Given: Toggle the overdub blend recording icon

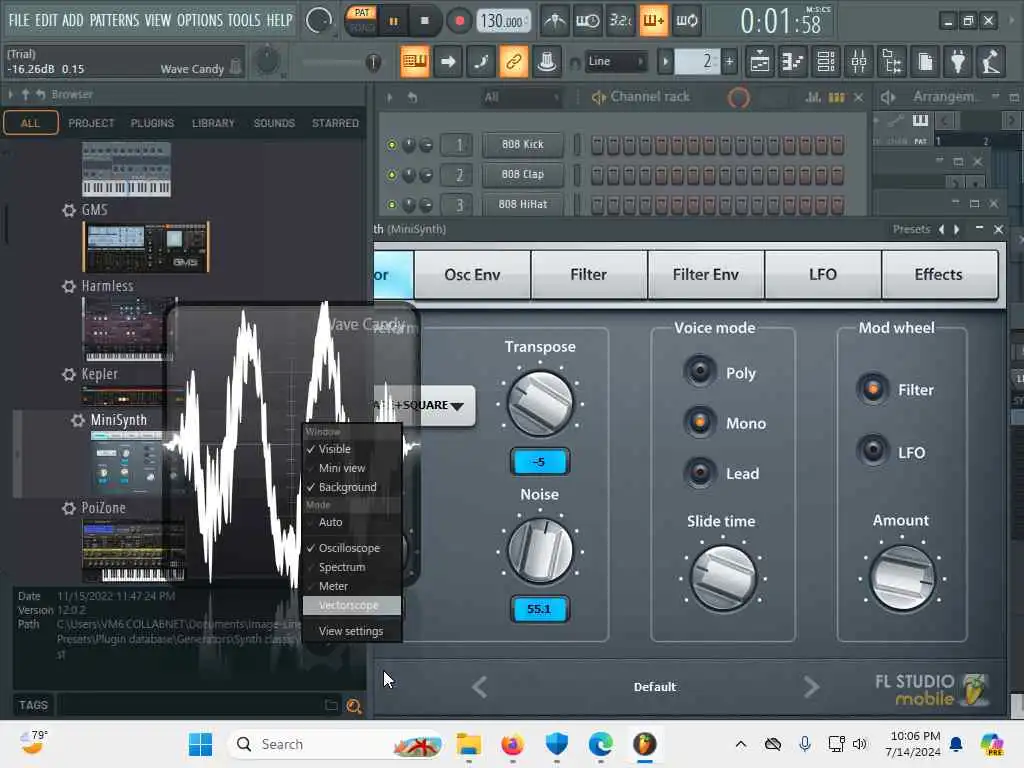Looking at the screenshot, I should tap(653, 22).
